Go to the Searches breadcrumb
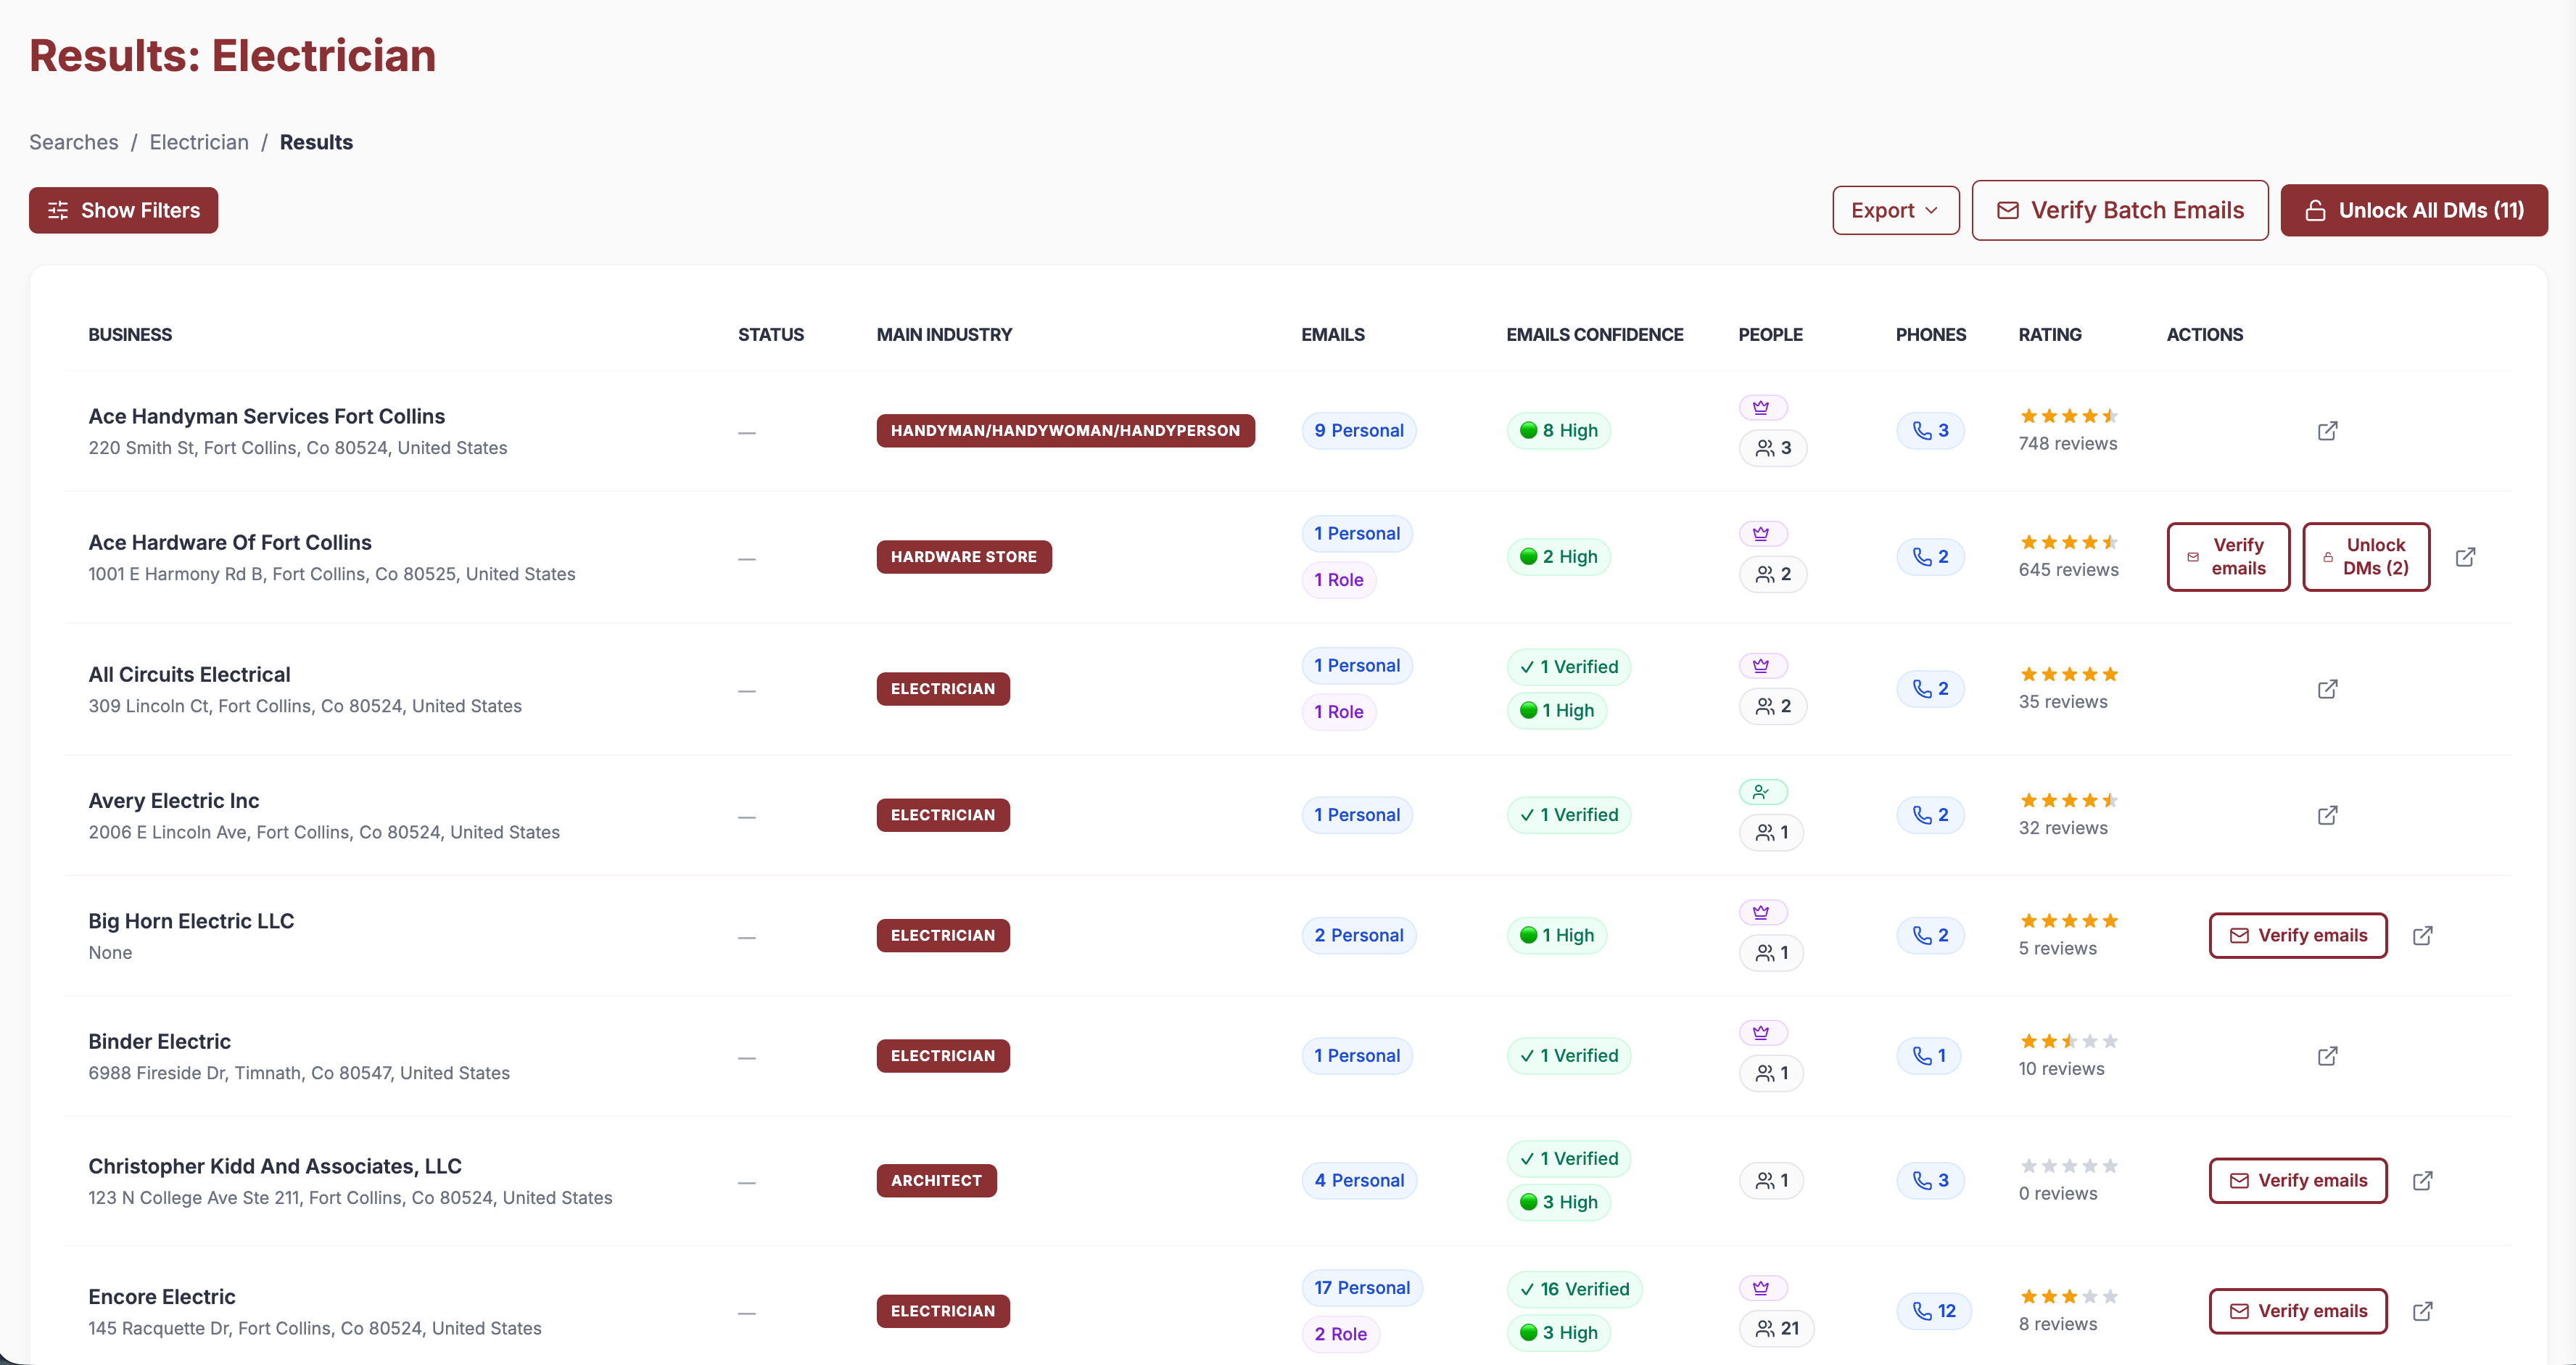The image size is (2576, 1365). (73, 142)
